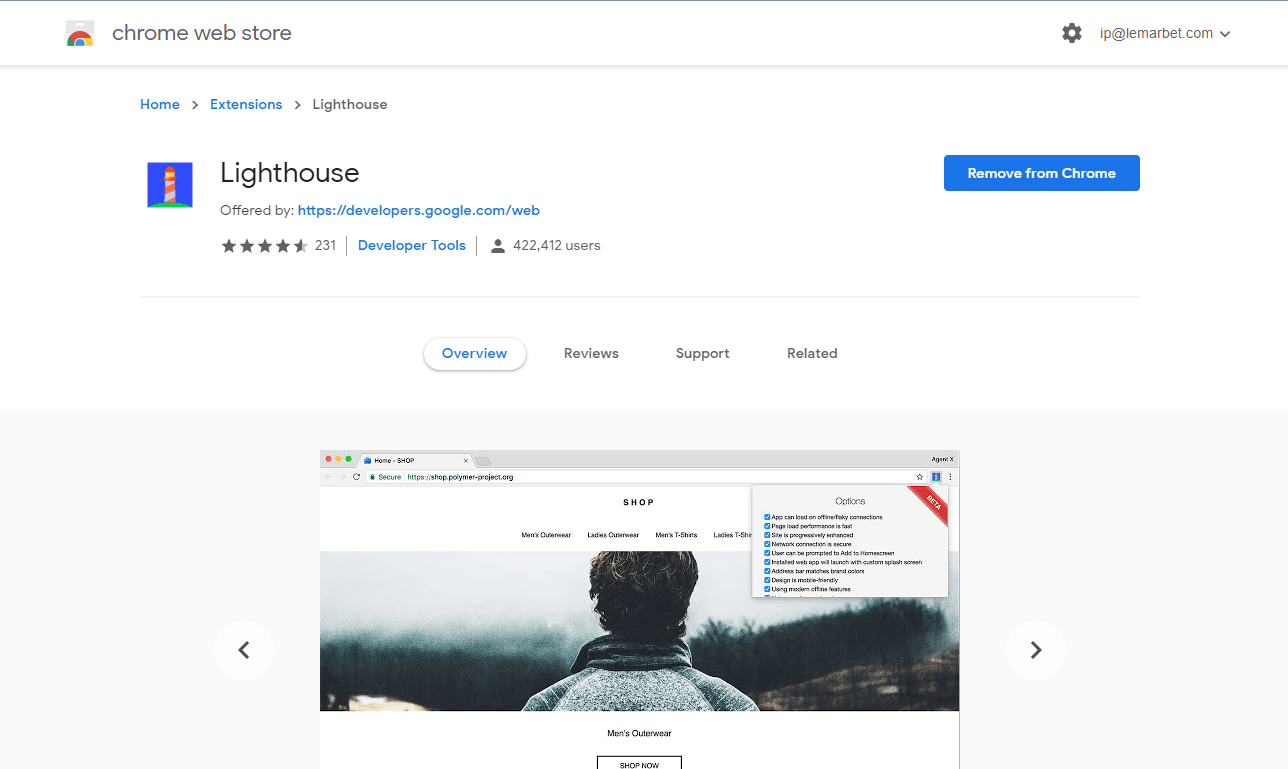Switch to the Reviews tab
The height and width of the screenshot is (769, 1288).
[591, 353]
